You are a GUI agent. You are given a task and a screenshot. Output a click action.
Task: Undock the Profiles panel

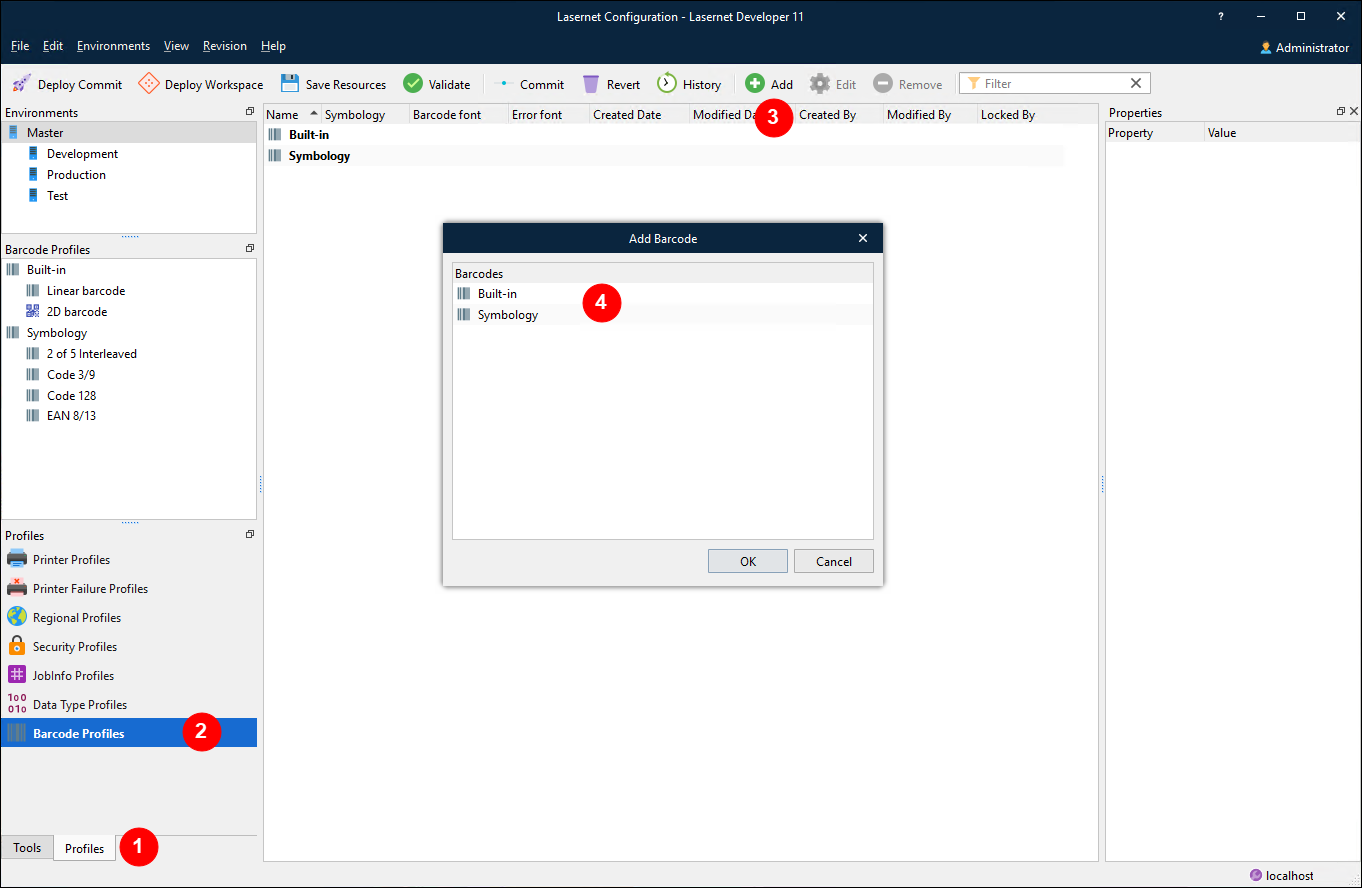tap(249, 534)
